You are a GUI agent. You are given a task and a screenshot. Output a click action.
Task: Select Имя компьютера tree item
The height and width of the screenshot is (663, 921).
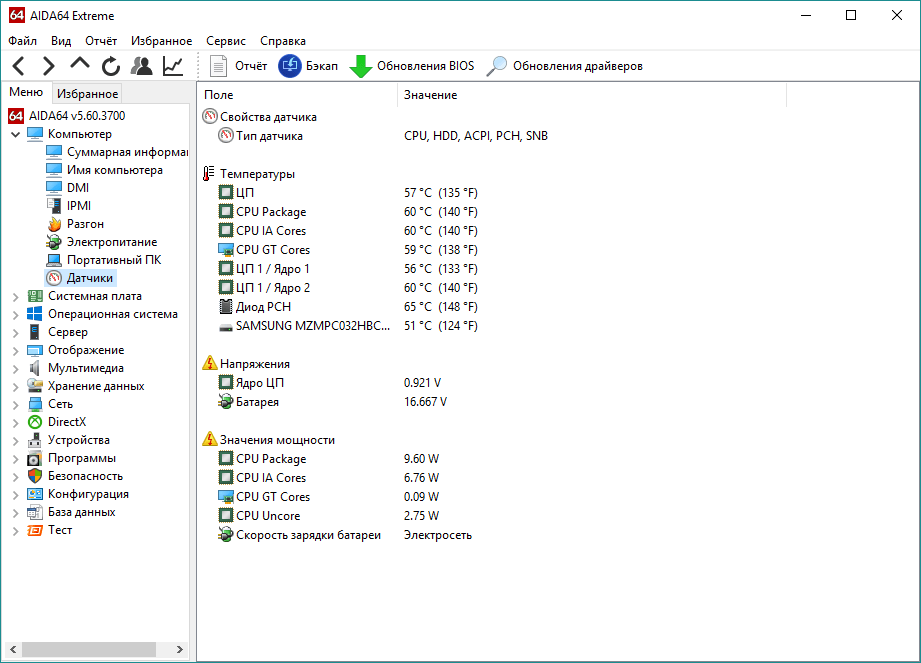coord(105,170)
